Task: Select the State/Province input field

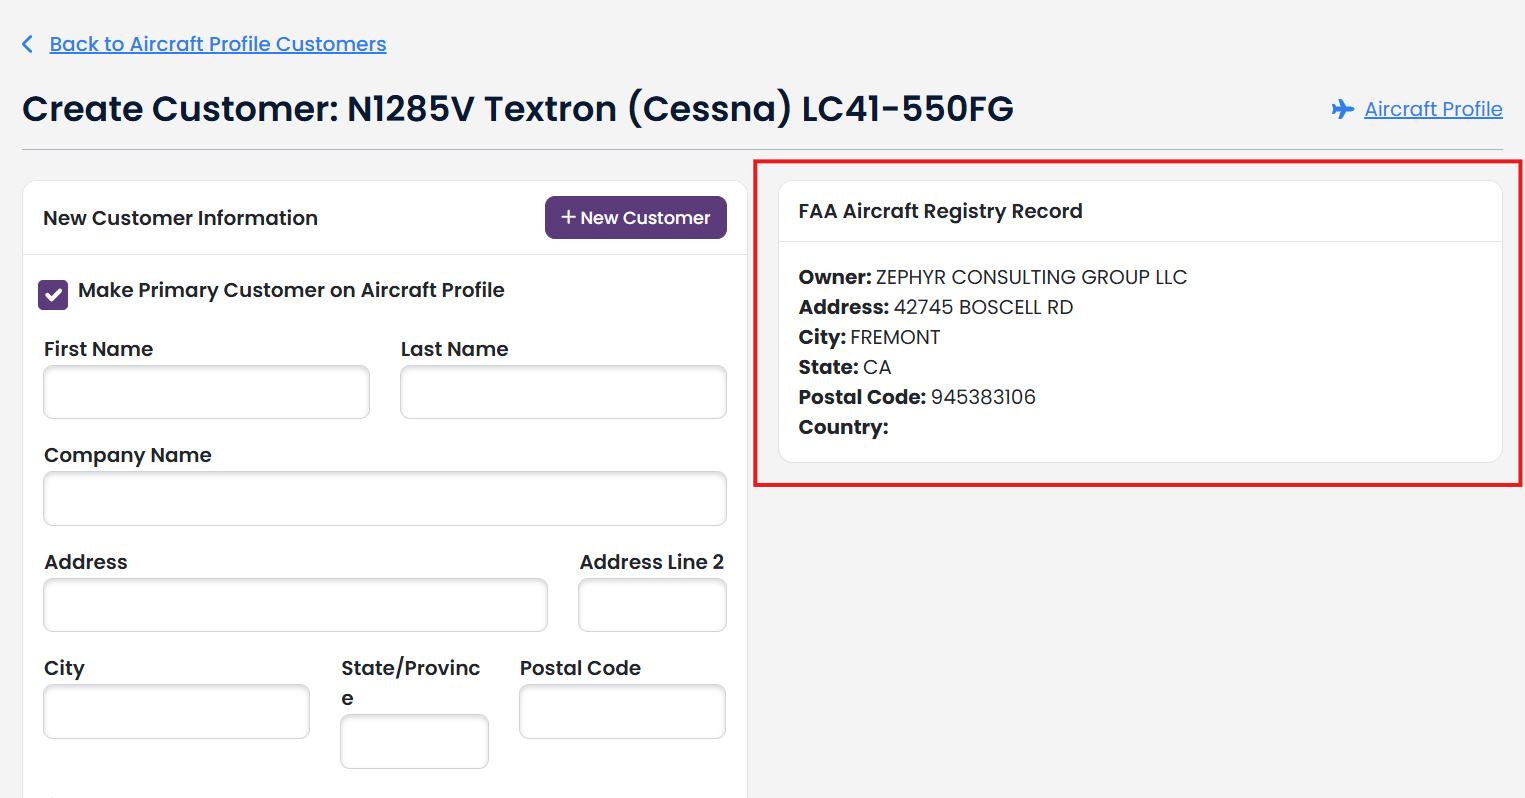Action: point(414,741)
